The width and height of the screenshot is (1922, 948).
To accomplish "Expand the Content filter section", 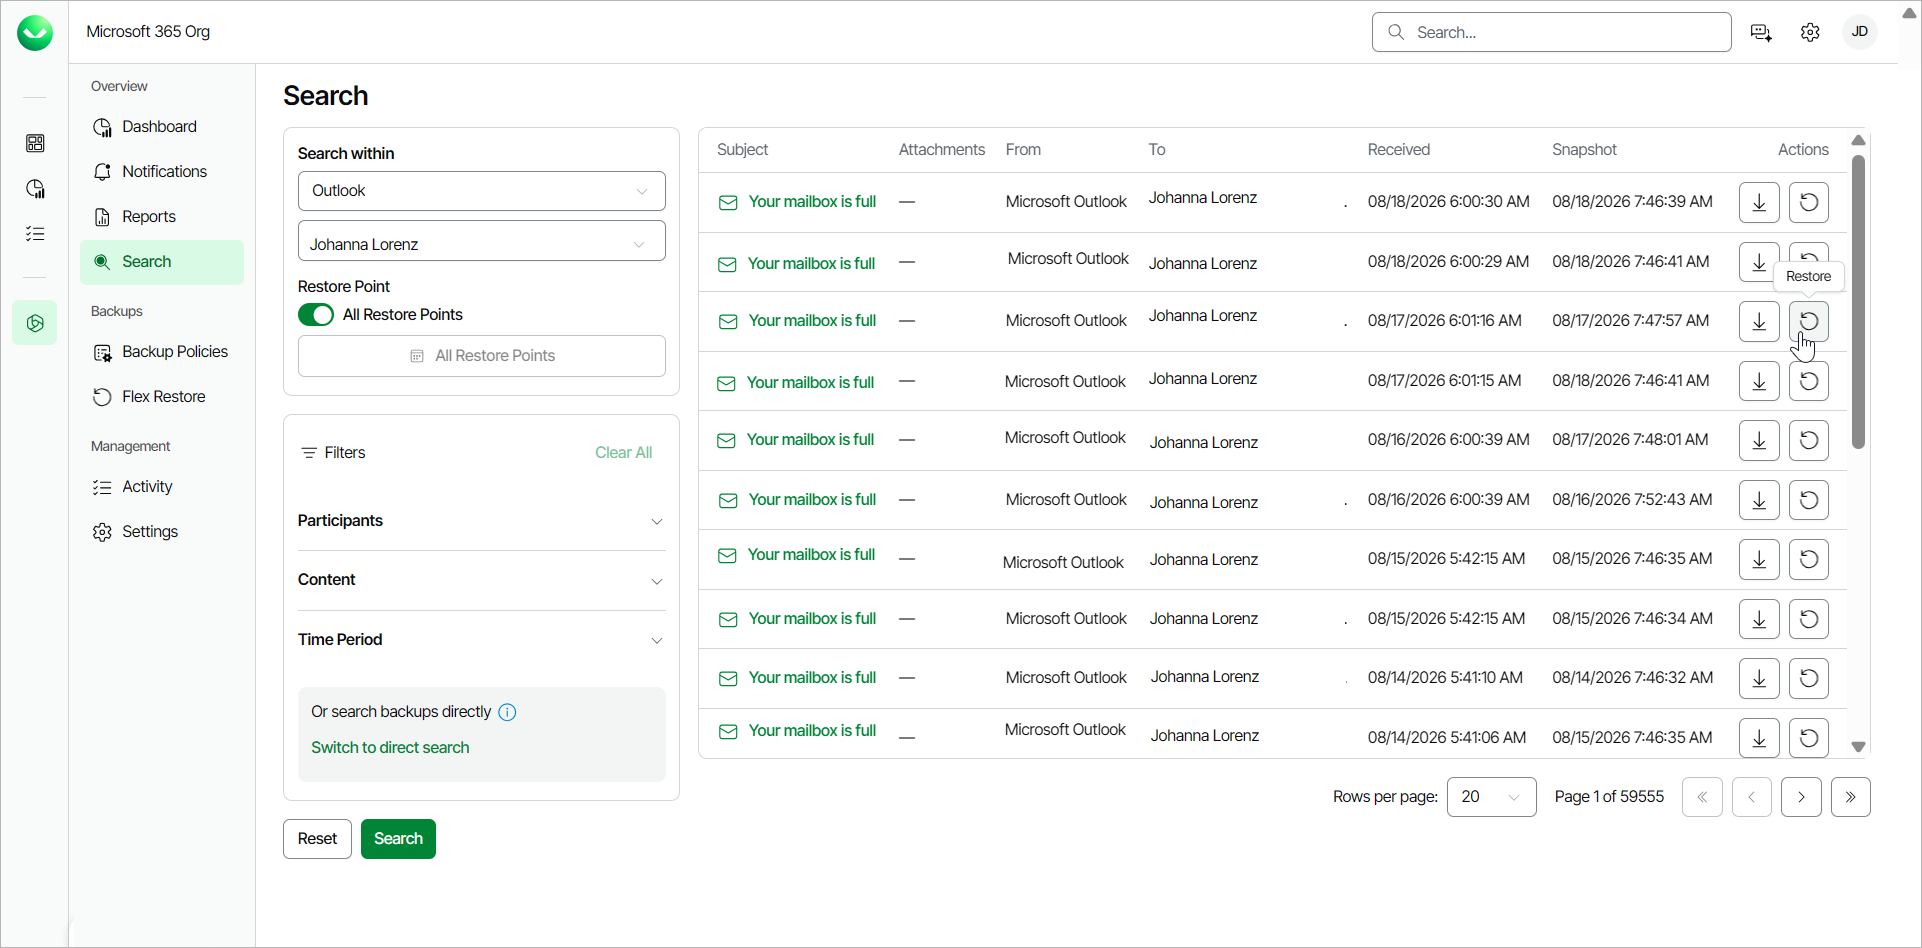I will (482, 580).
